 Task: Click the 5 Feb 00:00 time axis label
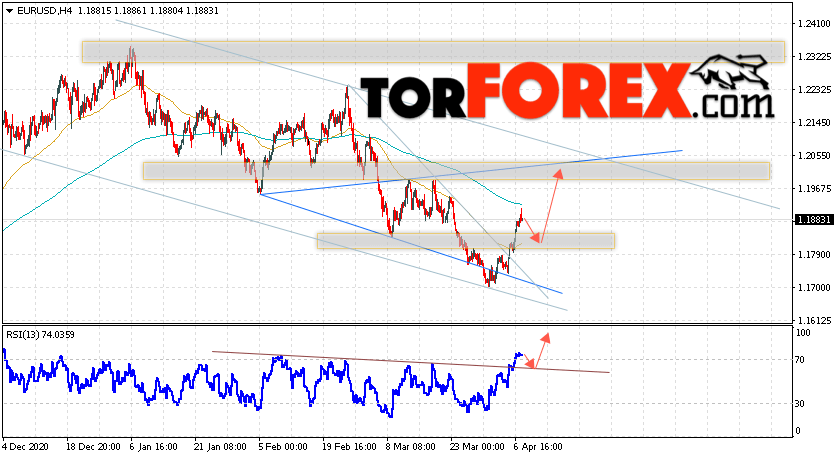tap(283, 447)
